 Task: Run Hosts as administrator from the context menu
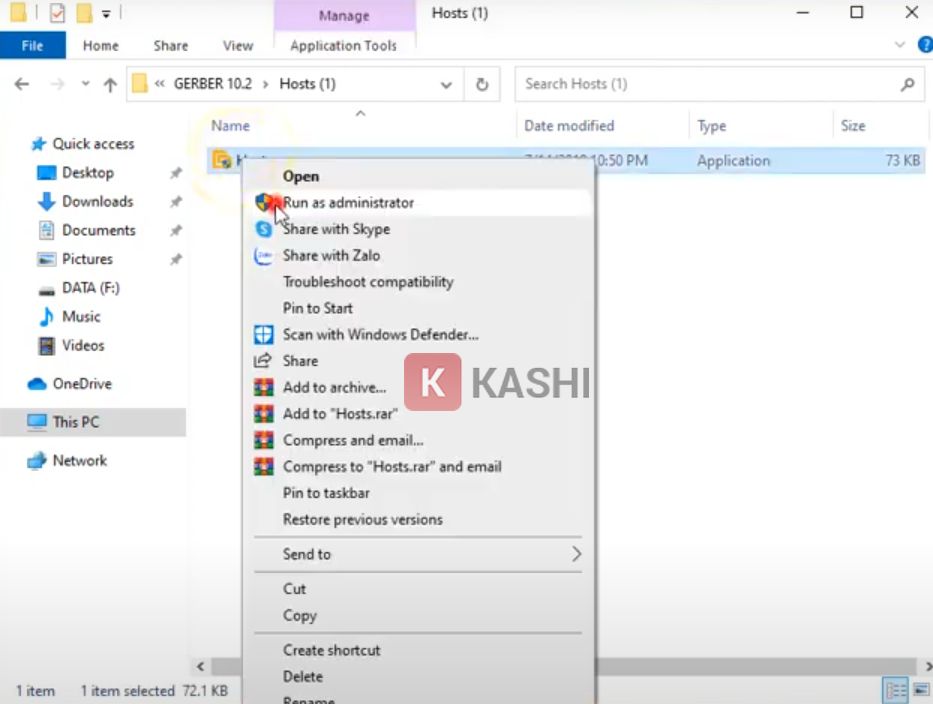[x=347, y=202]
